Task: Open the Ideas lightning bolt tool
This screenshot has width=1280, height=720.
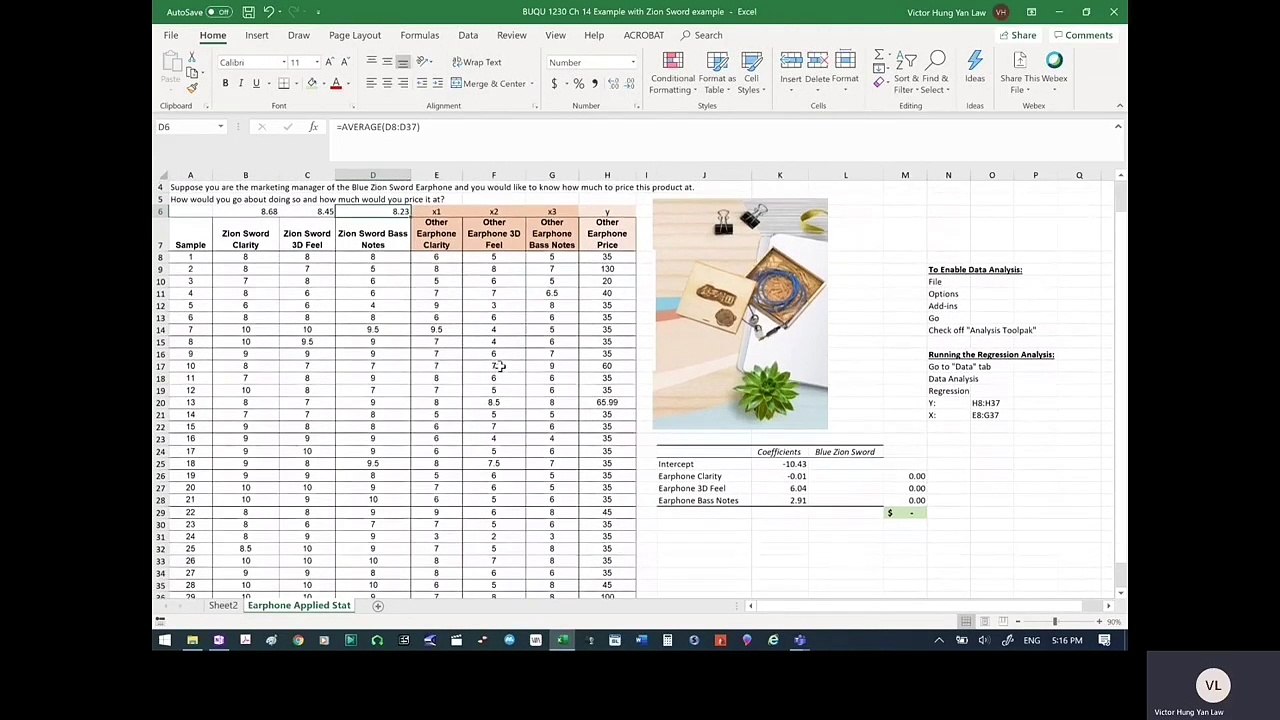Action: (975, 68)
